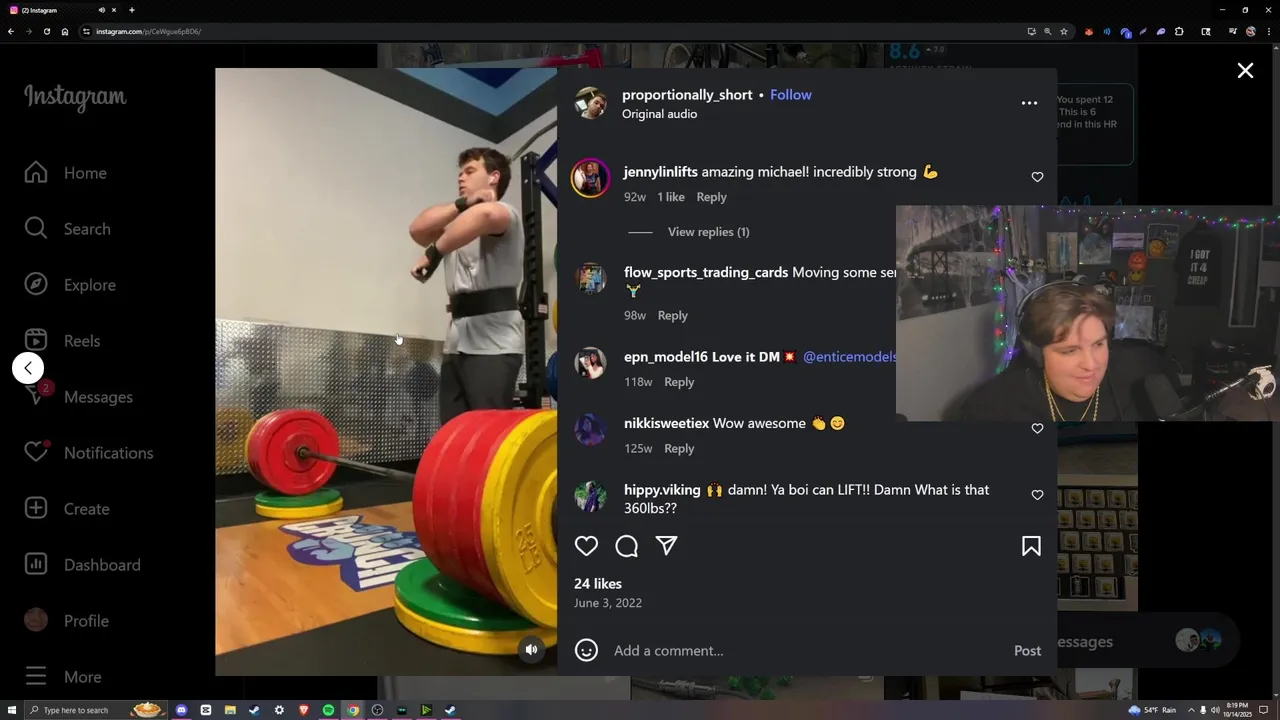This screenshot has width=1280, height=720.
Task: Open the post's three-dot options menu
Action: coord(1029,103)
